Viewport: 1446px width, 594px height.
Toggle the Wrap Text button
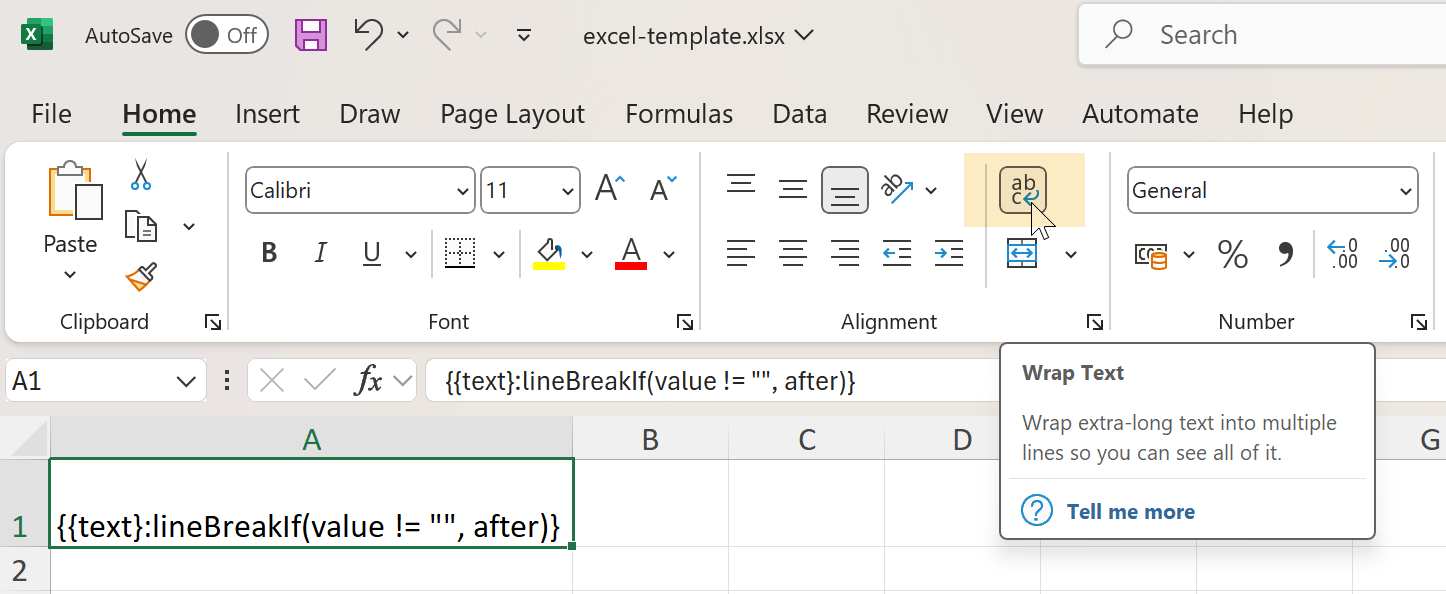[1023, 190]
